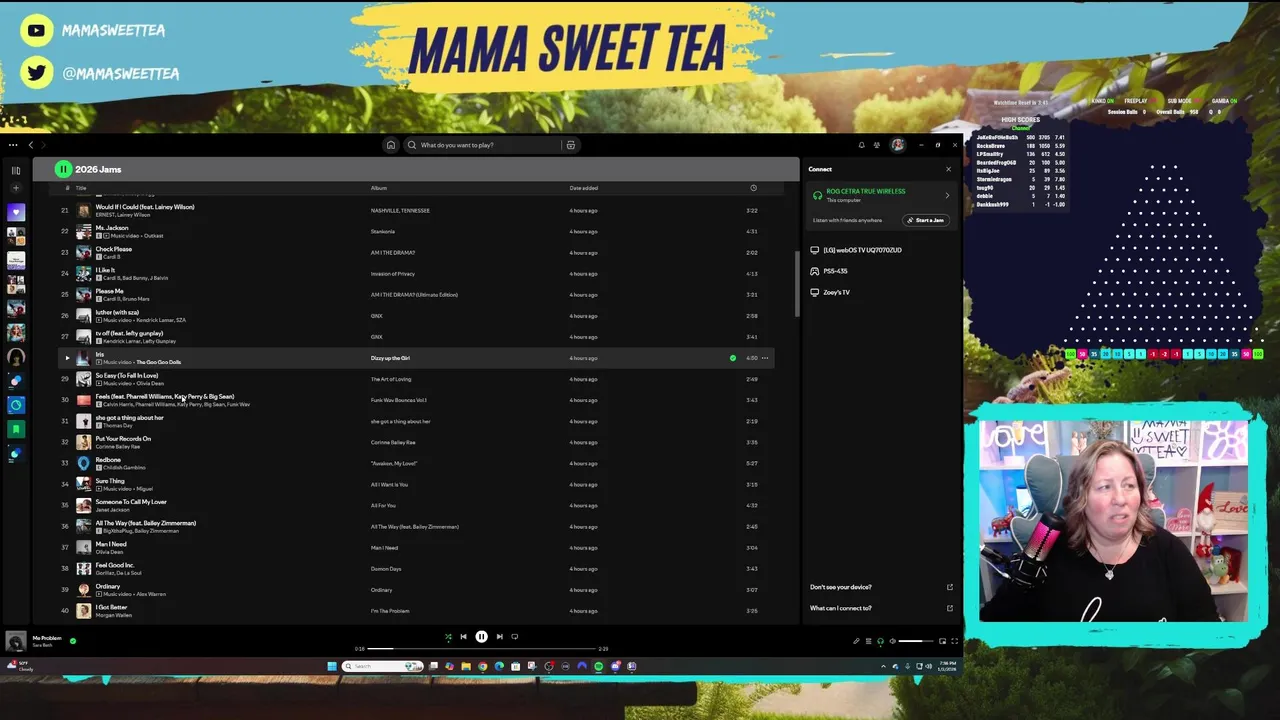Sort tracks by the Title column header
The height and width of the screenshot is (720, 1280).
[x=81, y=188]
